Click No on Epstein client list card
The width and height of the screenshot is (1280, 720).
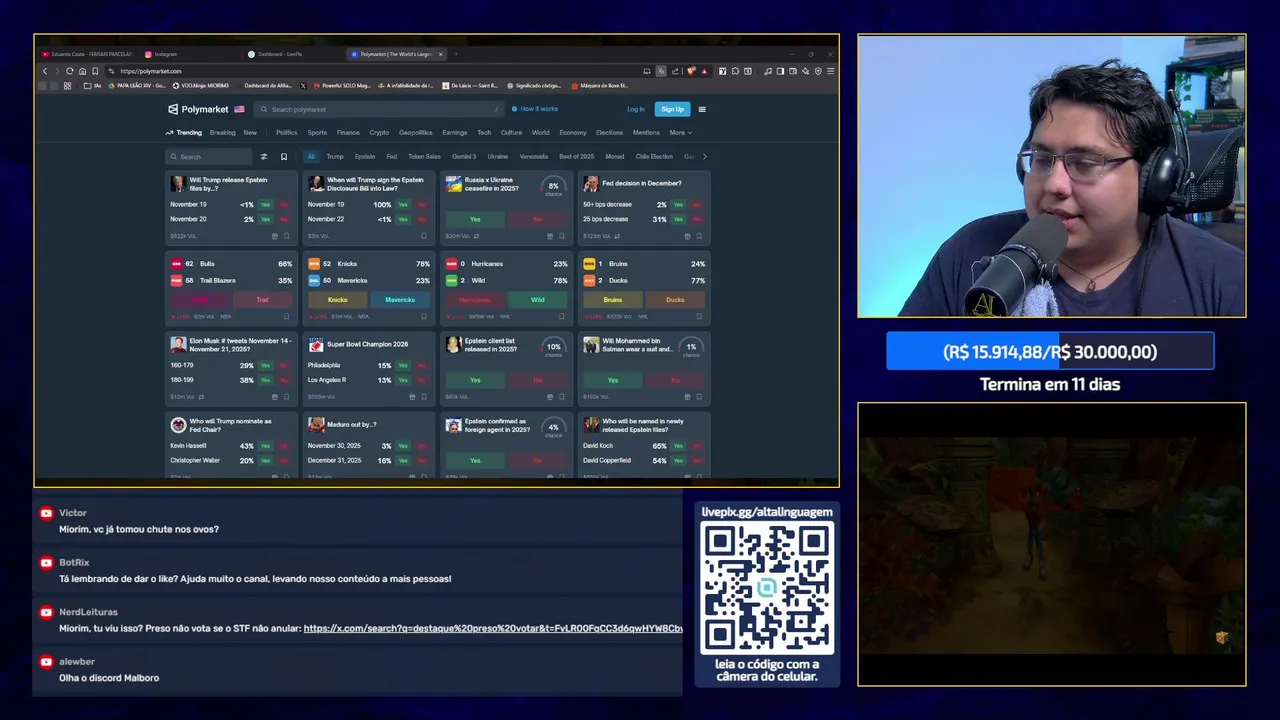point(537,380)
